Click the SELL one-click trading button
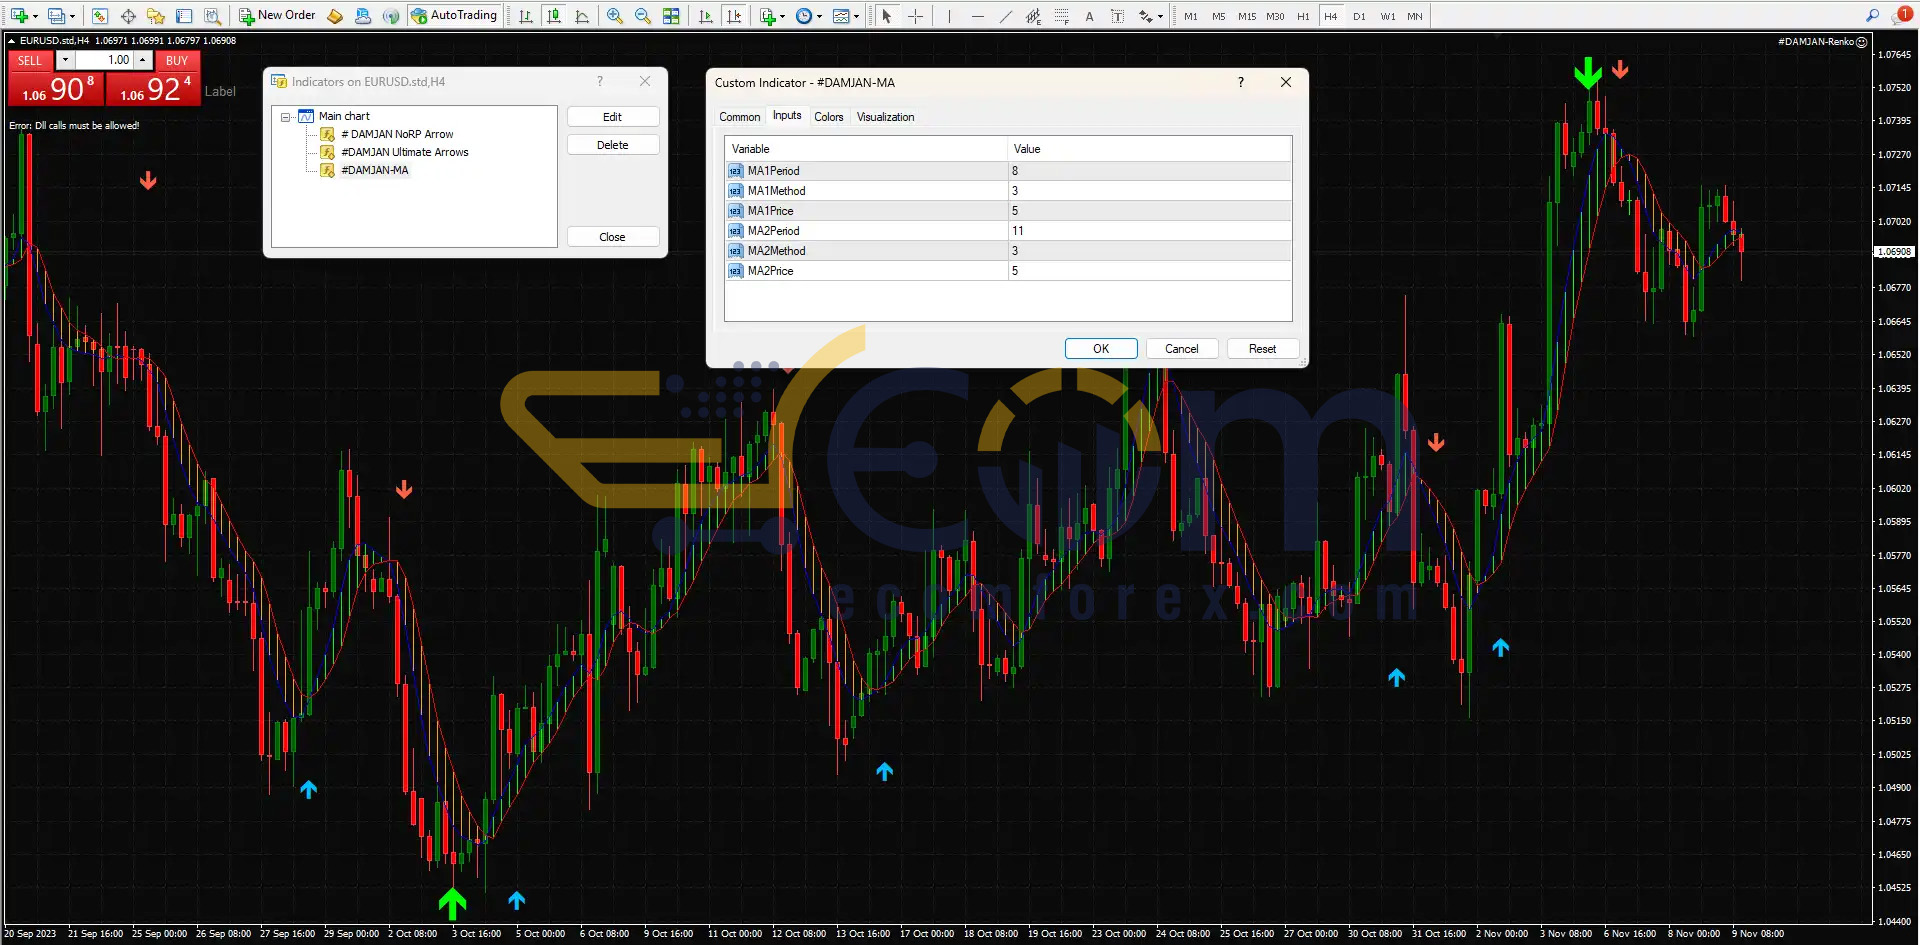Screen dimensions: 1920x945 30,60
